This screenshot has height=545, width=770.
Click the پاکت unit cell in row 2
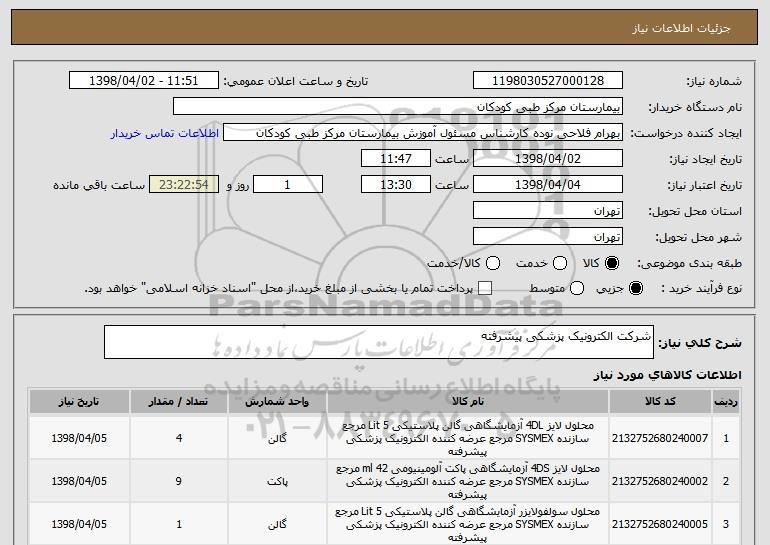click(x=277, y=482)
